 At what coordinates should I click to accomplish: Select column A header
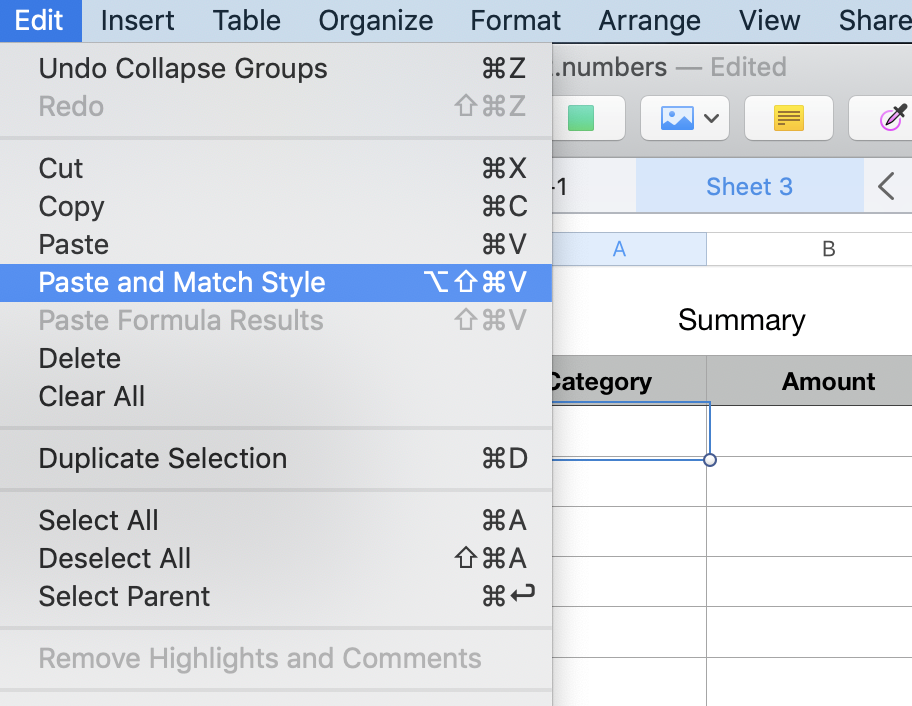click(620, 249)
